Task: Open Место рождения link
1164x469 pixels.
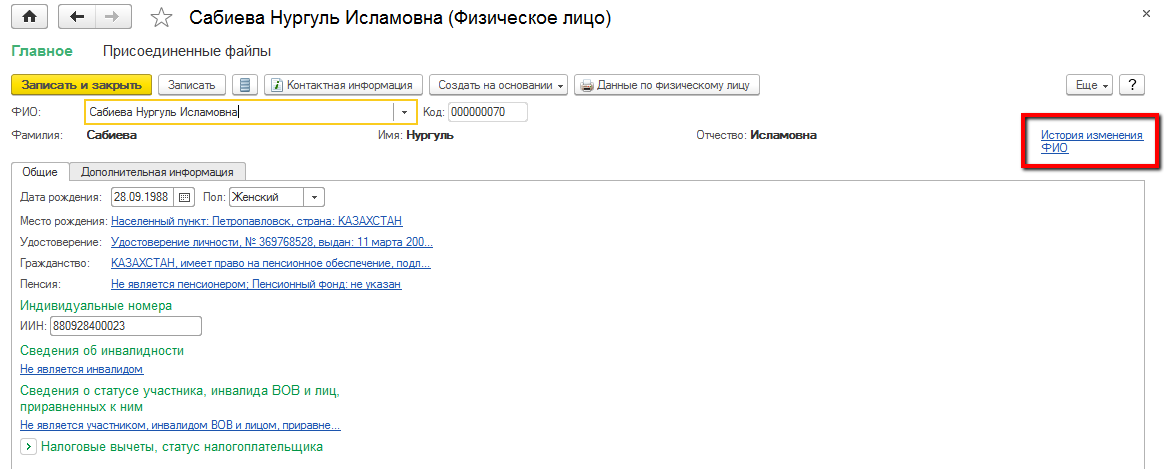Action: pos(257,221)
